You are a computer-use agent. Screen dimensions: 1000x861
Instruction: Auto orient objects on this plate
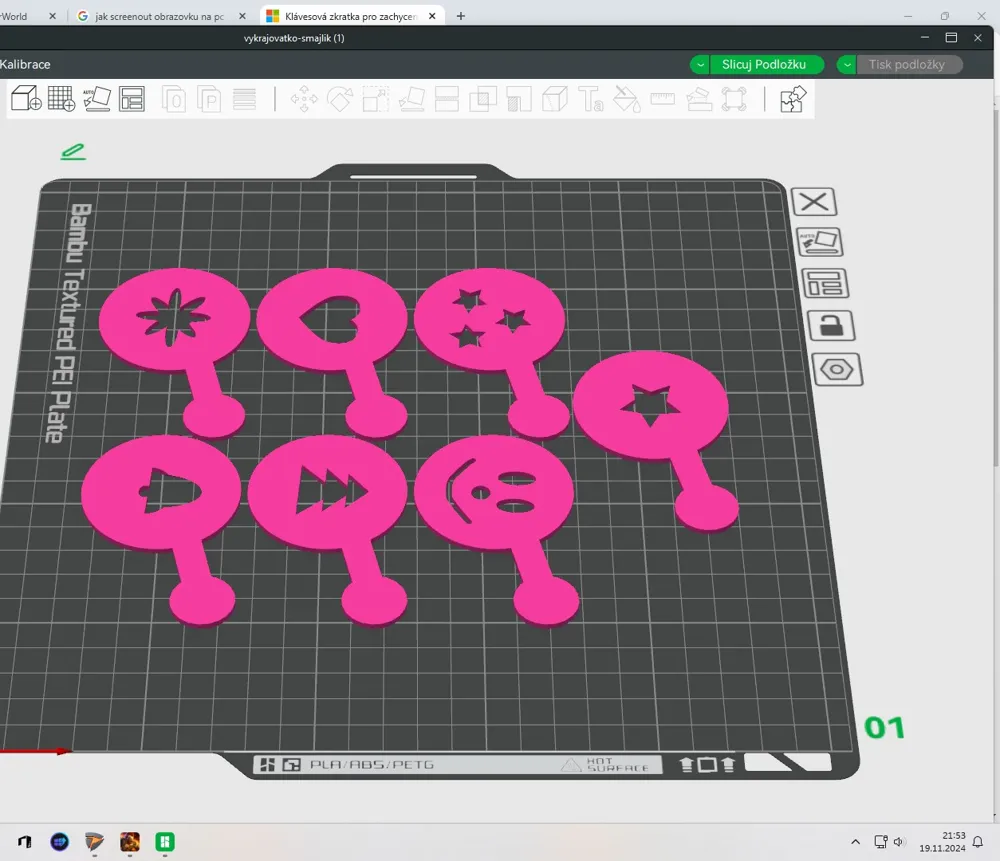[820, 242]
